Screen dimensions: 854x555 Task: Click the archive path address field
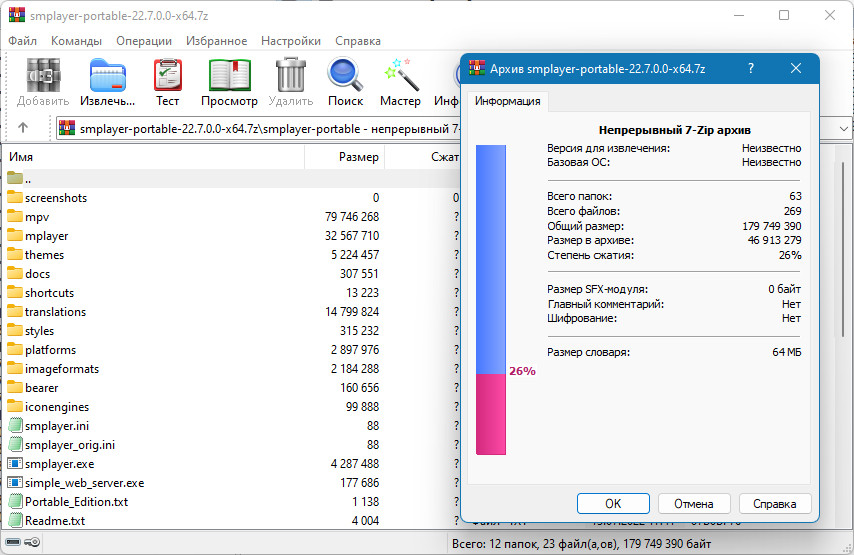click(259, 129)
